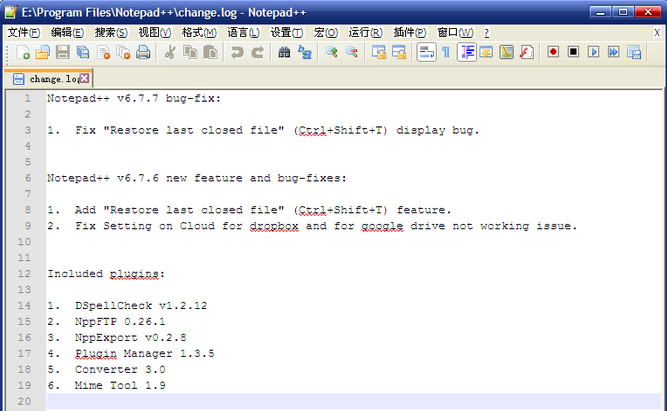Toggle word wrap toolbar button

[426, 52]
